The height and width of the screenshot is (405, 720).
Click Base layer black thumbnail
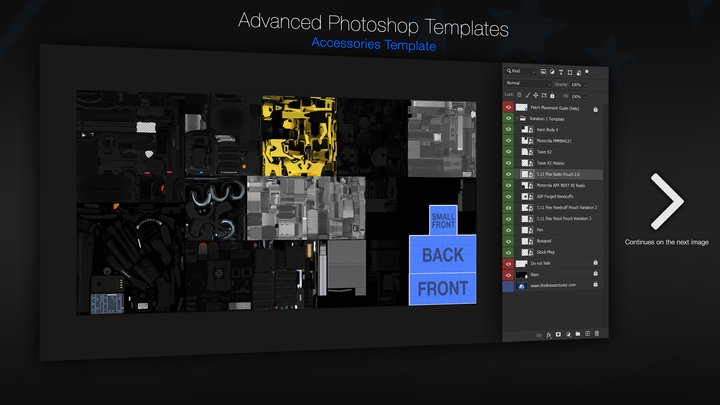click(x=521, y=275)
